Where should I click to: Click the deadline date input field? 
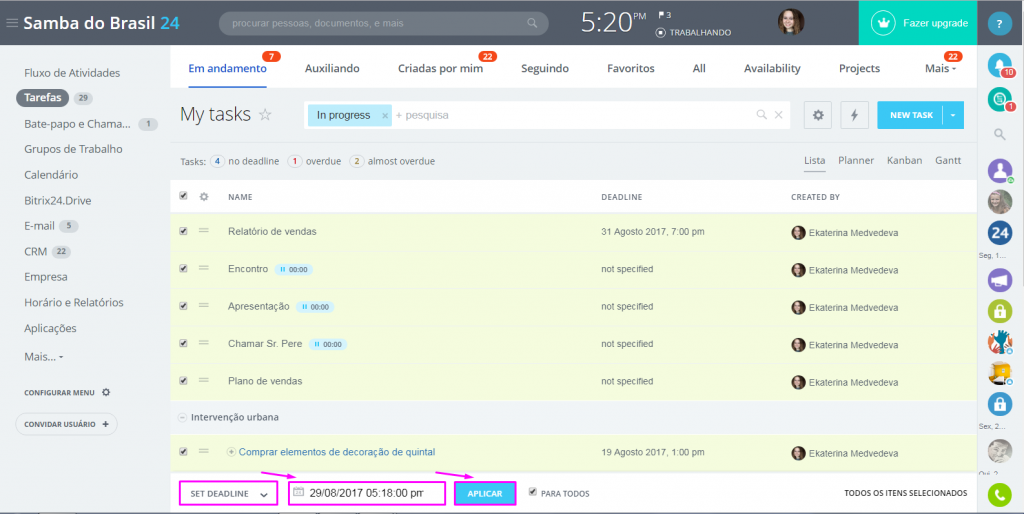click(x=367, y=494)
